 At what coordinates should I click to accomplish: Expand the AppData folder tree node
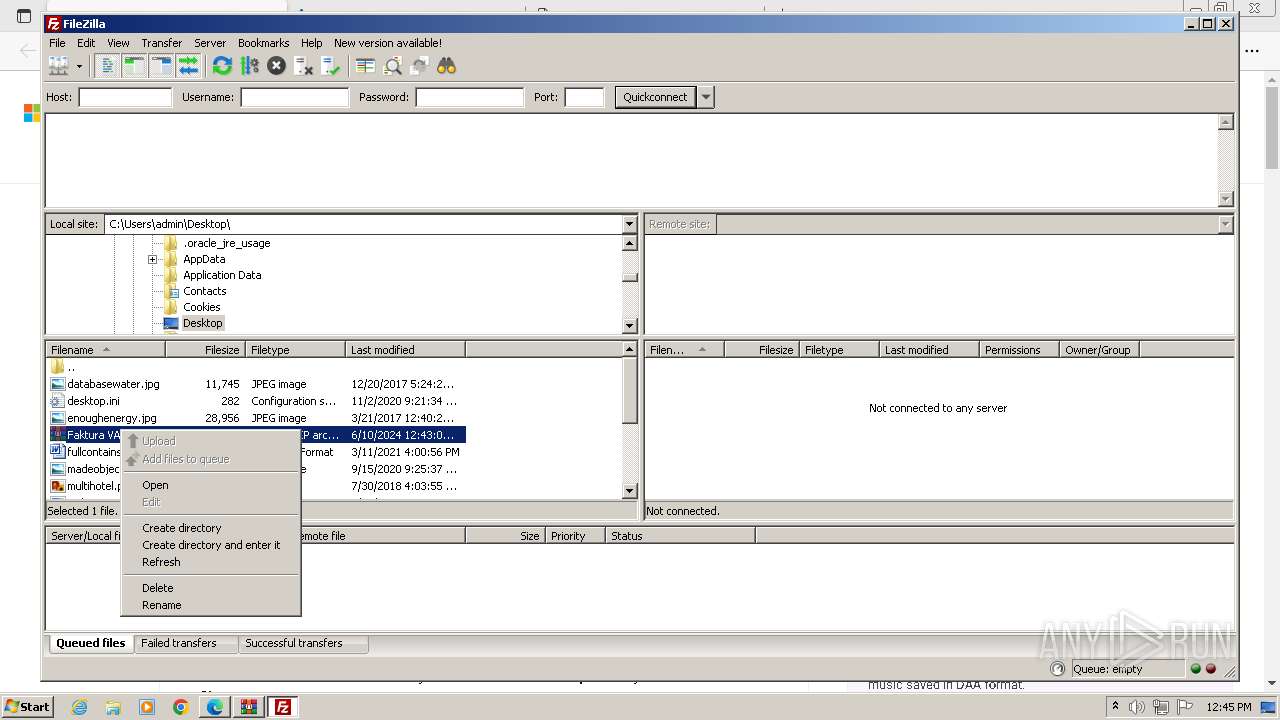coord(152,259)
